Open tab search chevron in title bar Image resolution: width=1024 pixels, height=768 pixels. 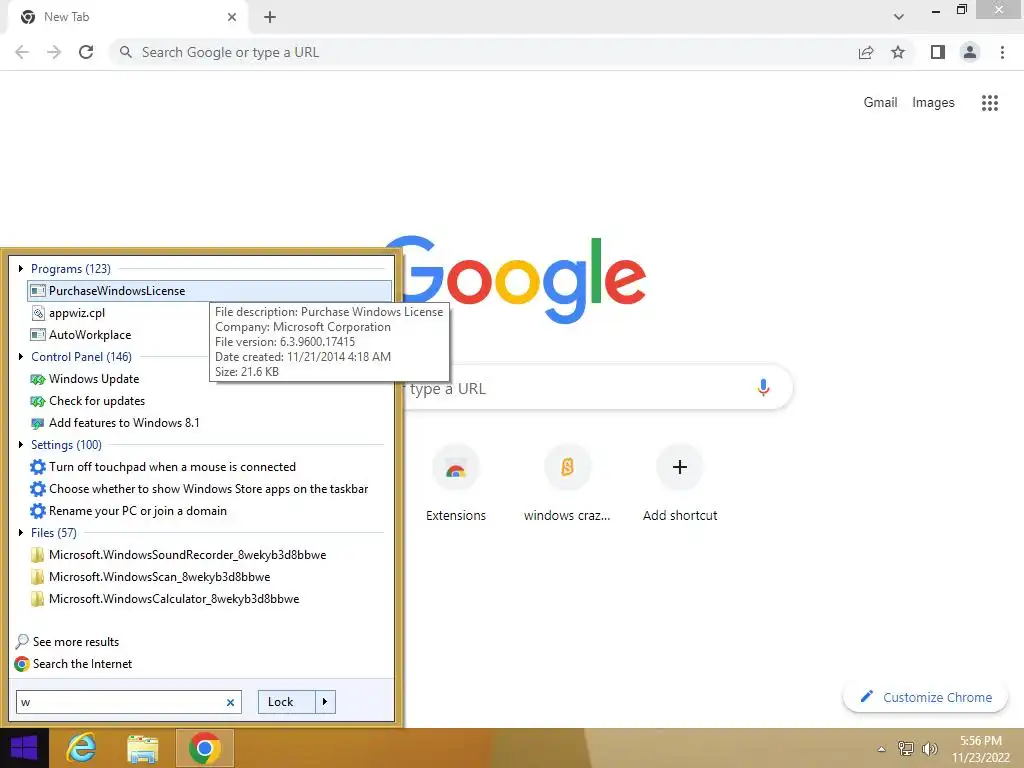[x=899, y=17]
